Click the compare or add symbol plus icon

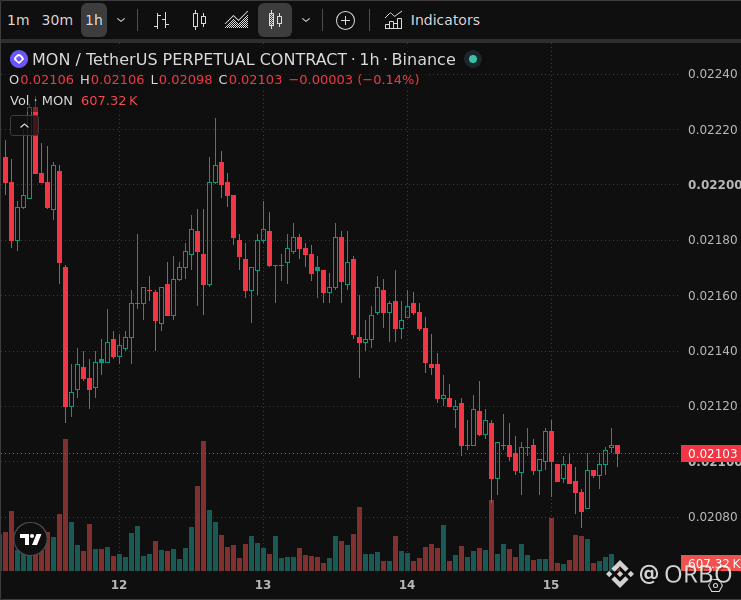(x=345, y=20)
